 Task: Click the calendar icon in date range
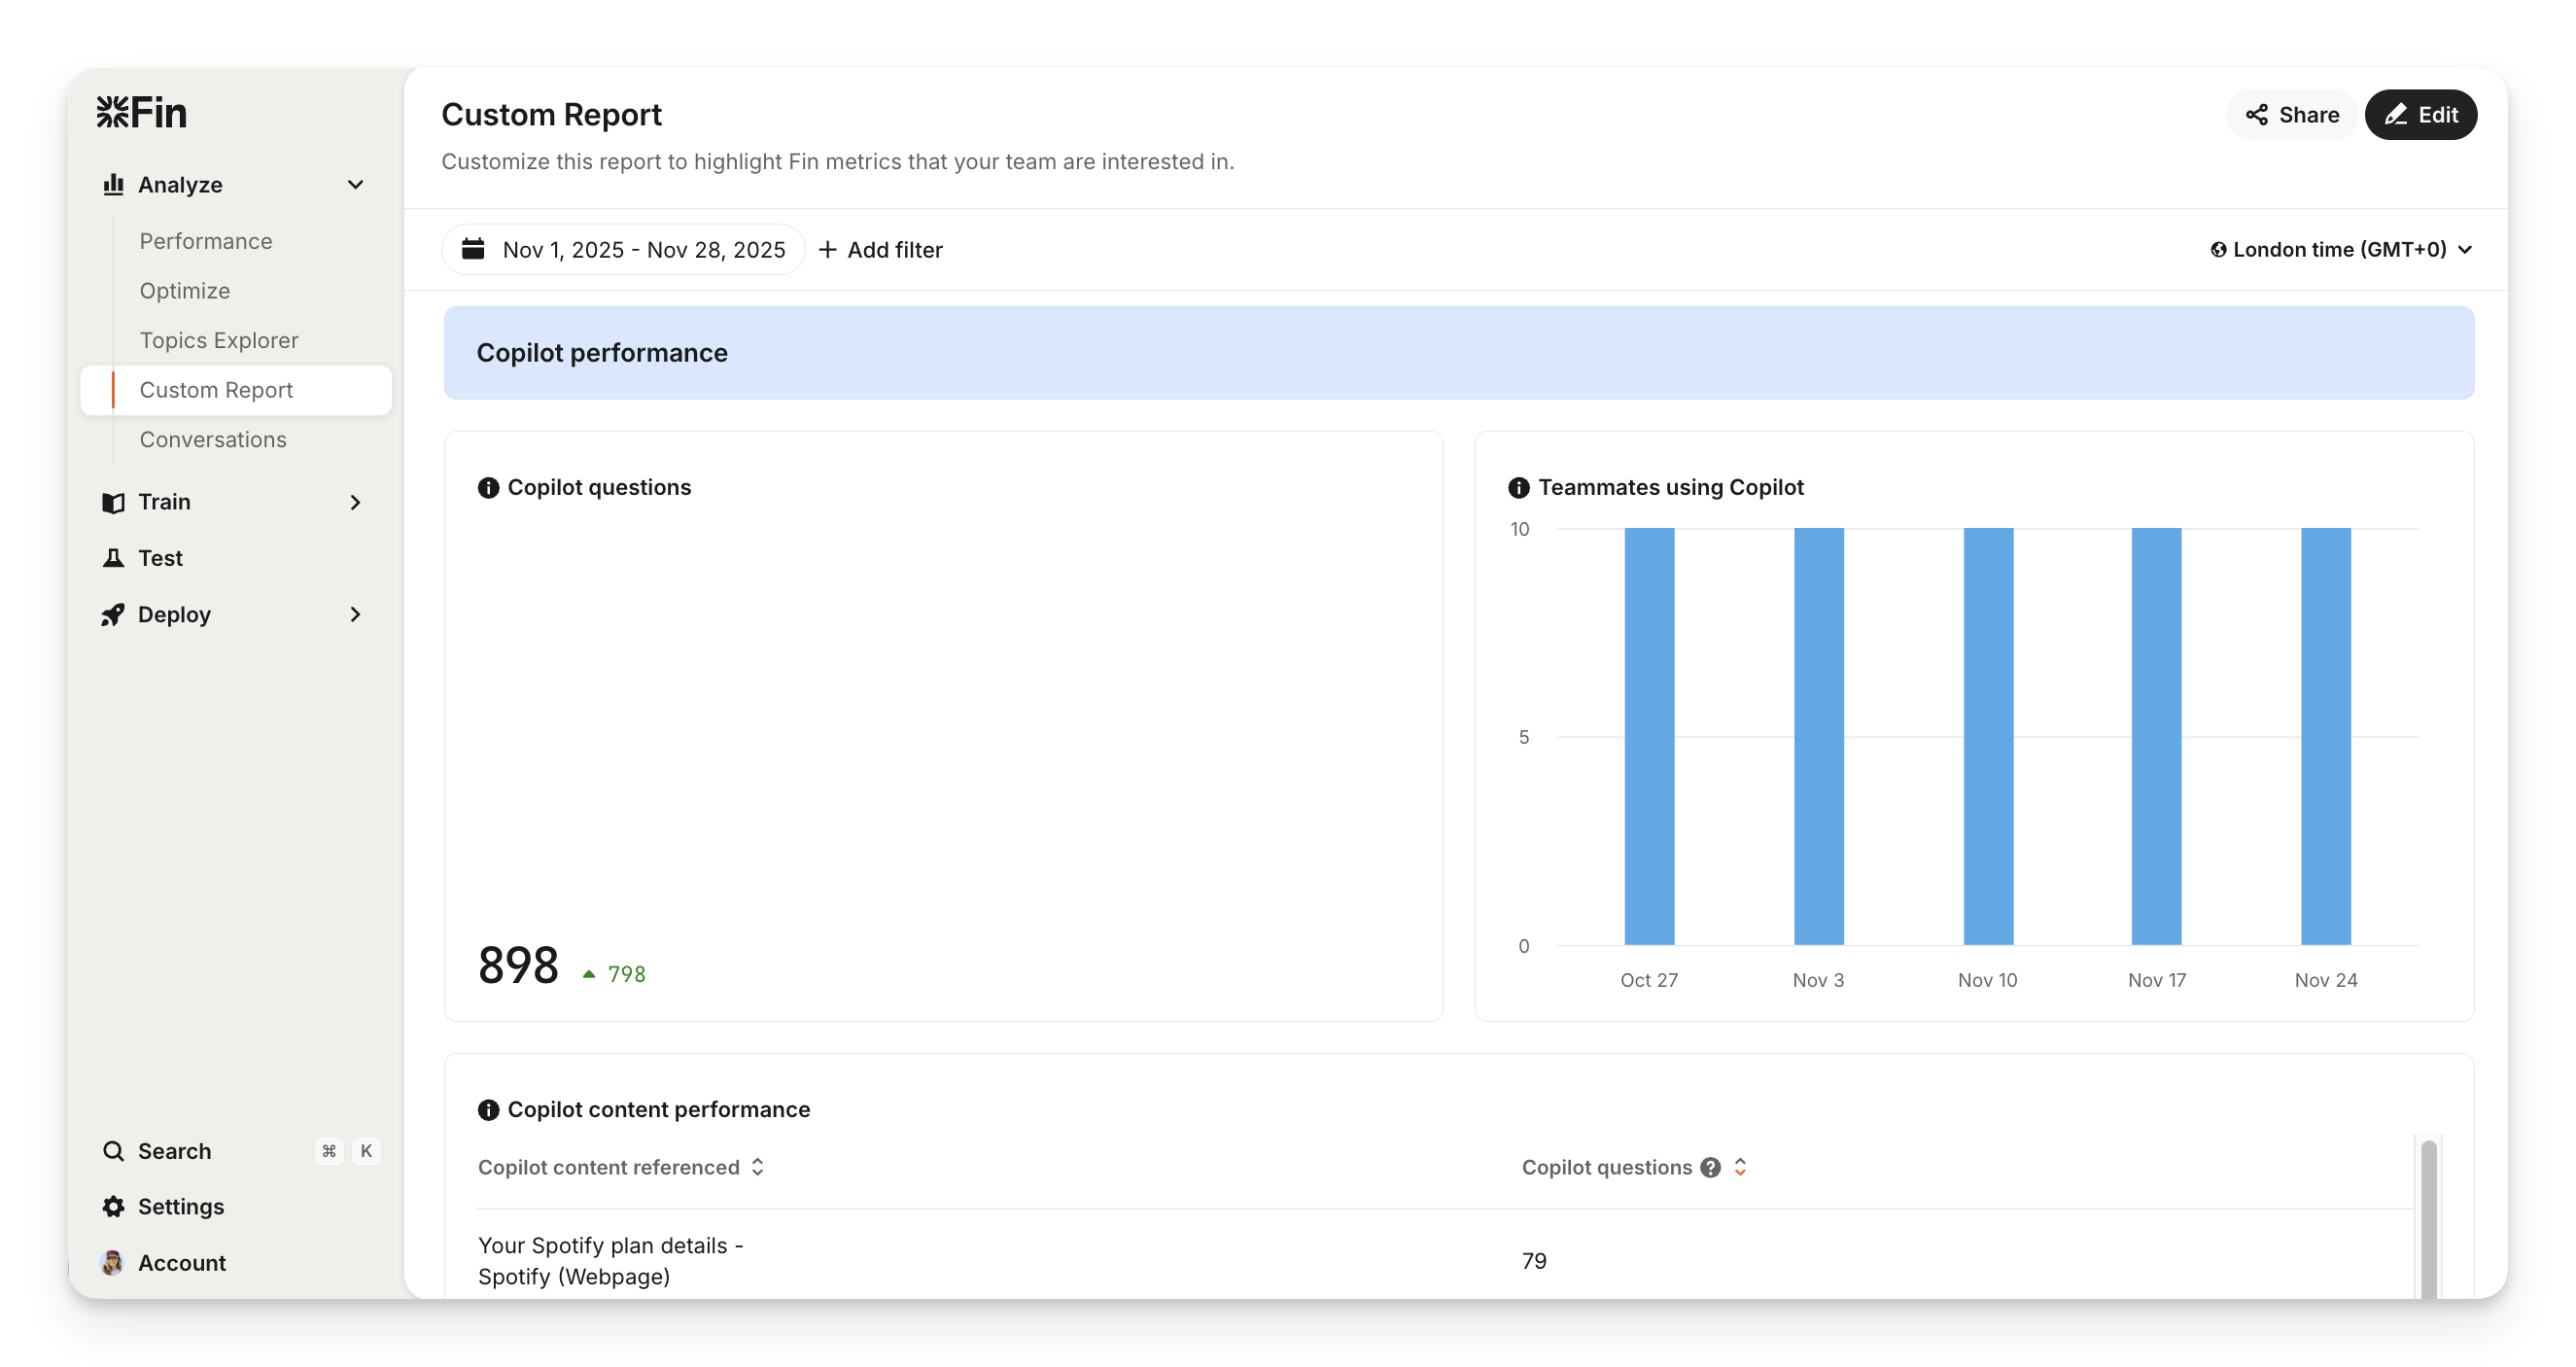473,249
